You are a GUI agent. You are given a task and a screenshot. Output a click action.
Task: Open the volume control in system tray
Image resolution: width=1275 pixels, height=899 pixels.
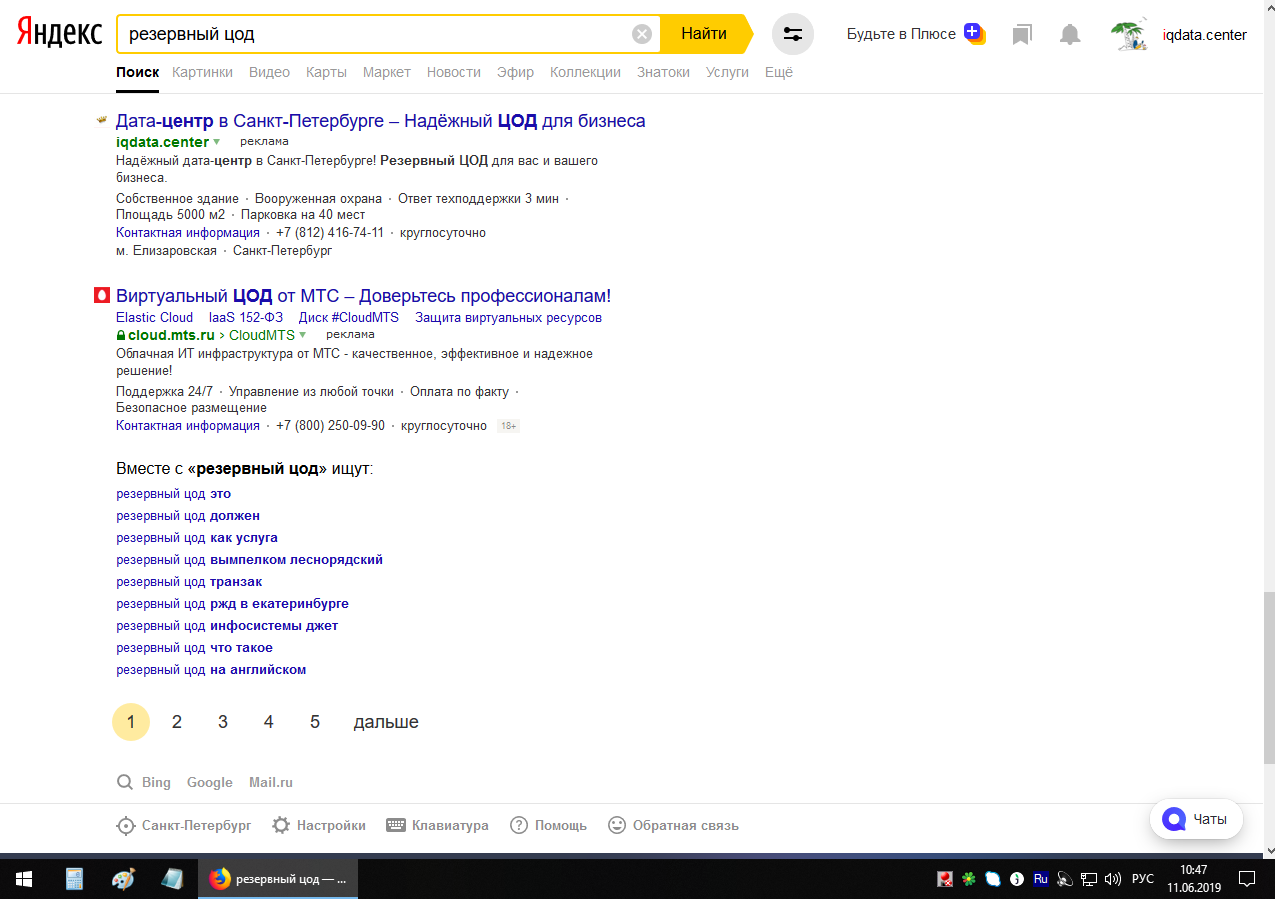click(x=1112, y=879)
